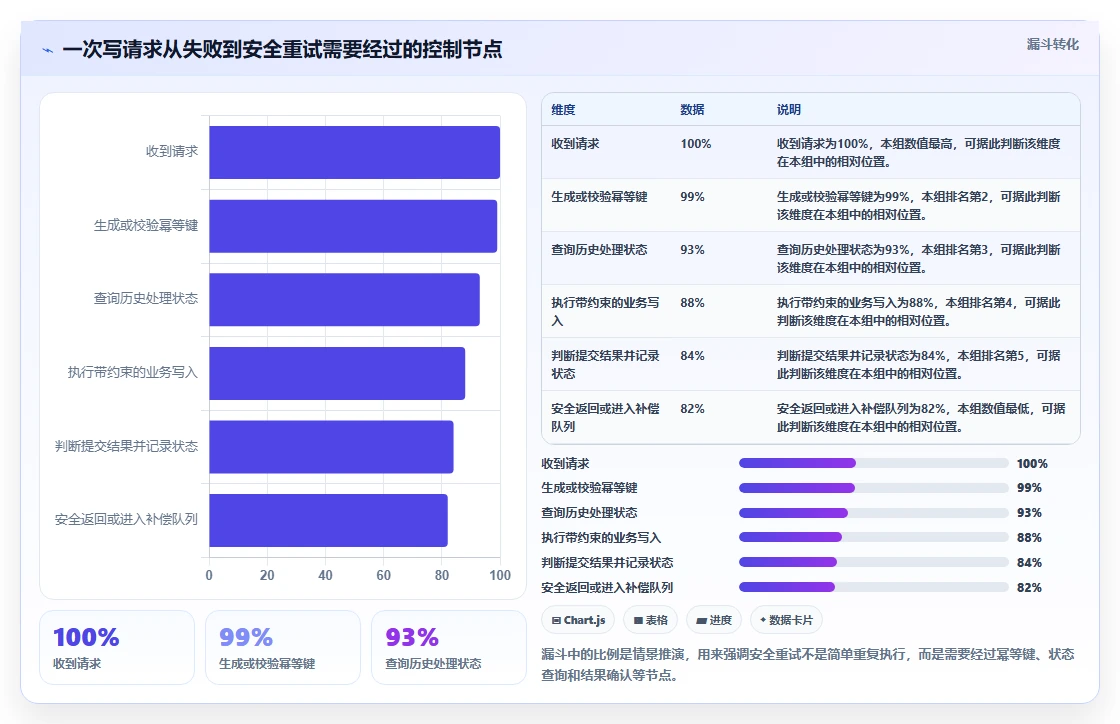Click the 执行带约束的业务写入 88% progress bar

pos(874,538)
